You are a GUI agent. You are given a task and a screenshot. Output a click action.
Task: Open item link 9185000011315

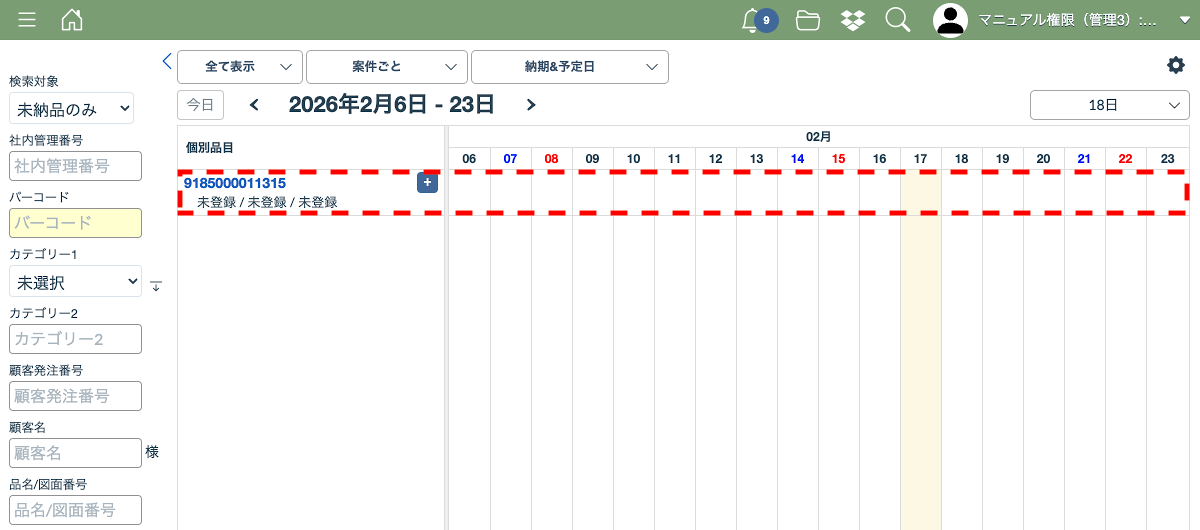click(x=235, y=183)
